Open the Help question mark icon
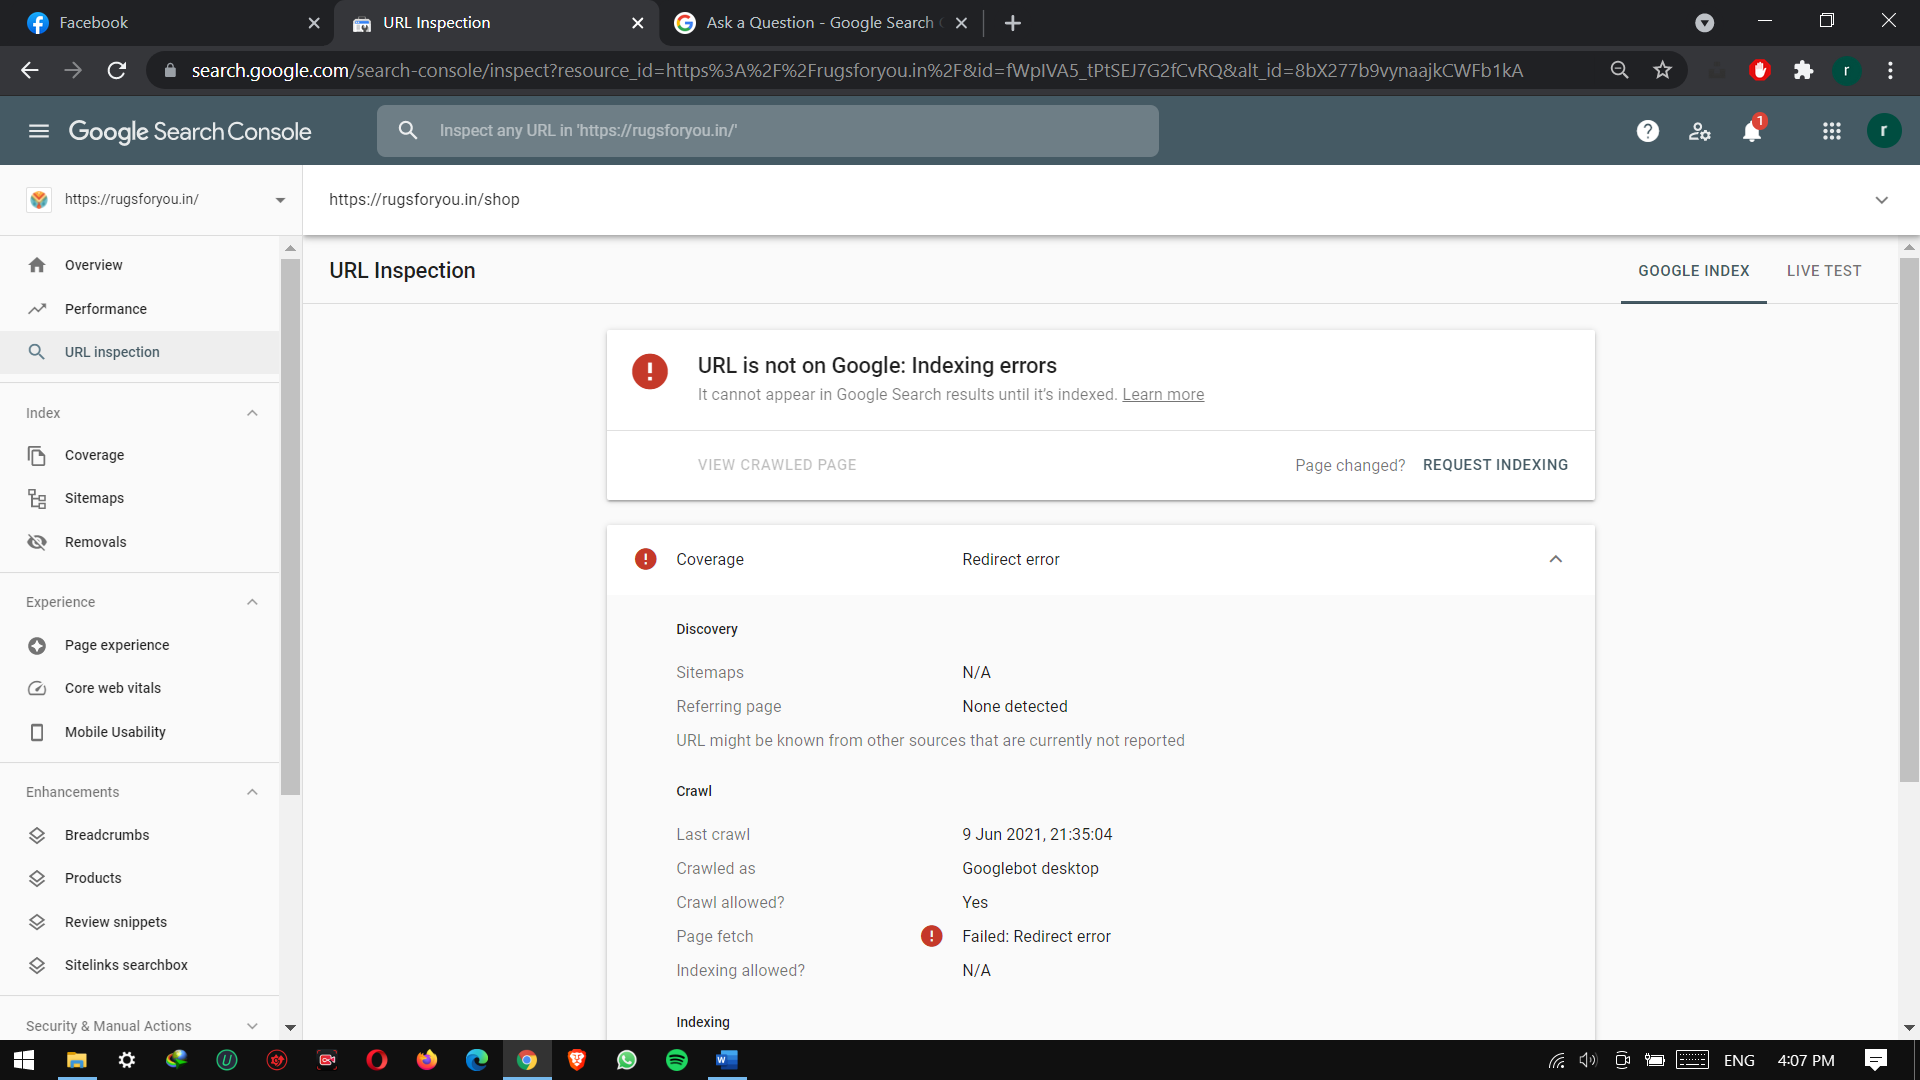Screen dimensions: 1920x1080 coord(1647,131)
